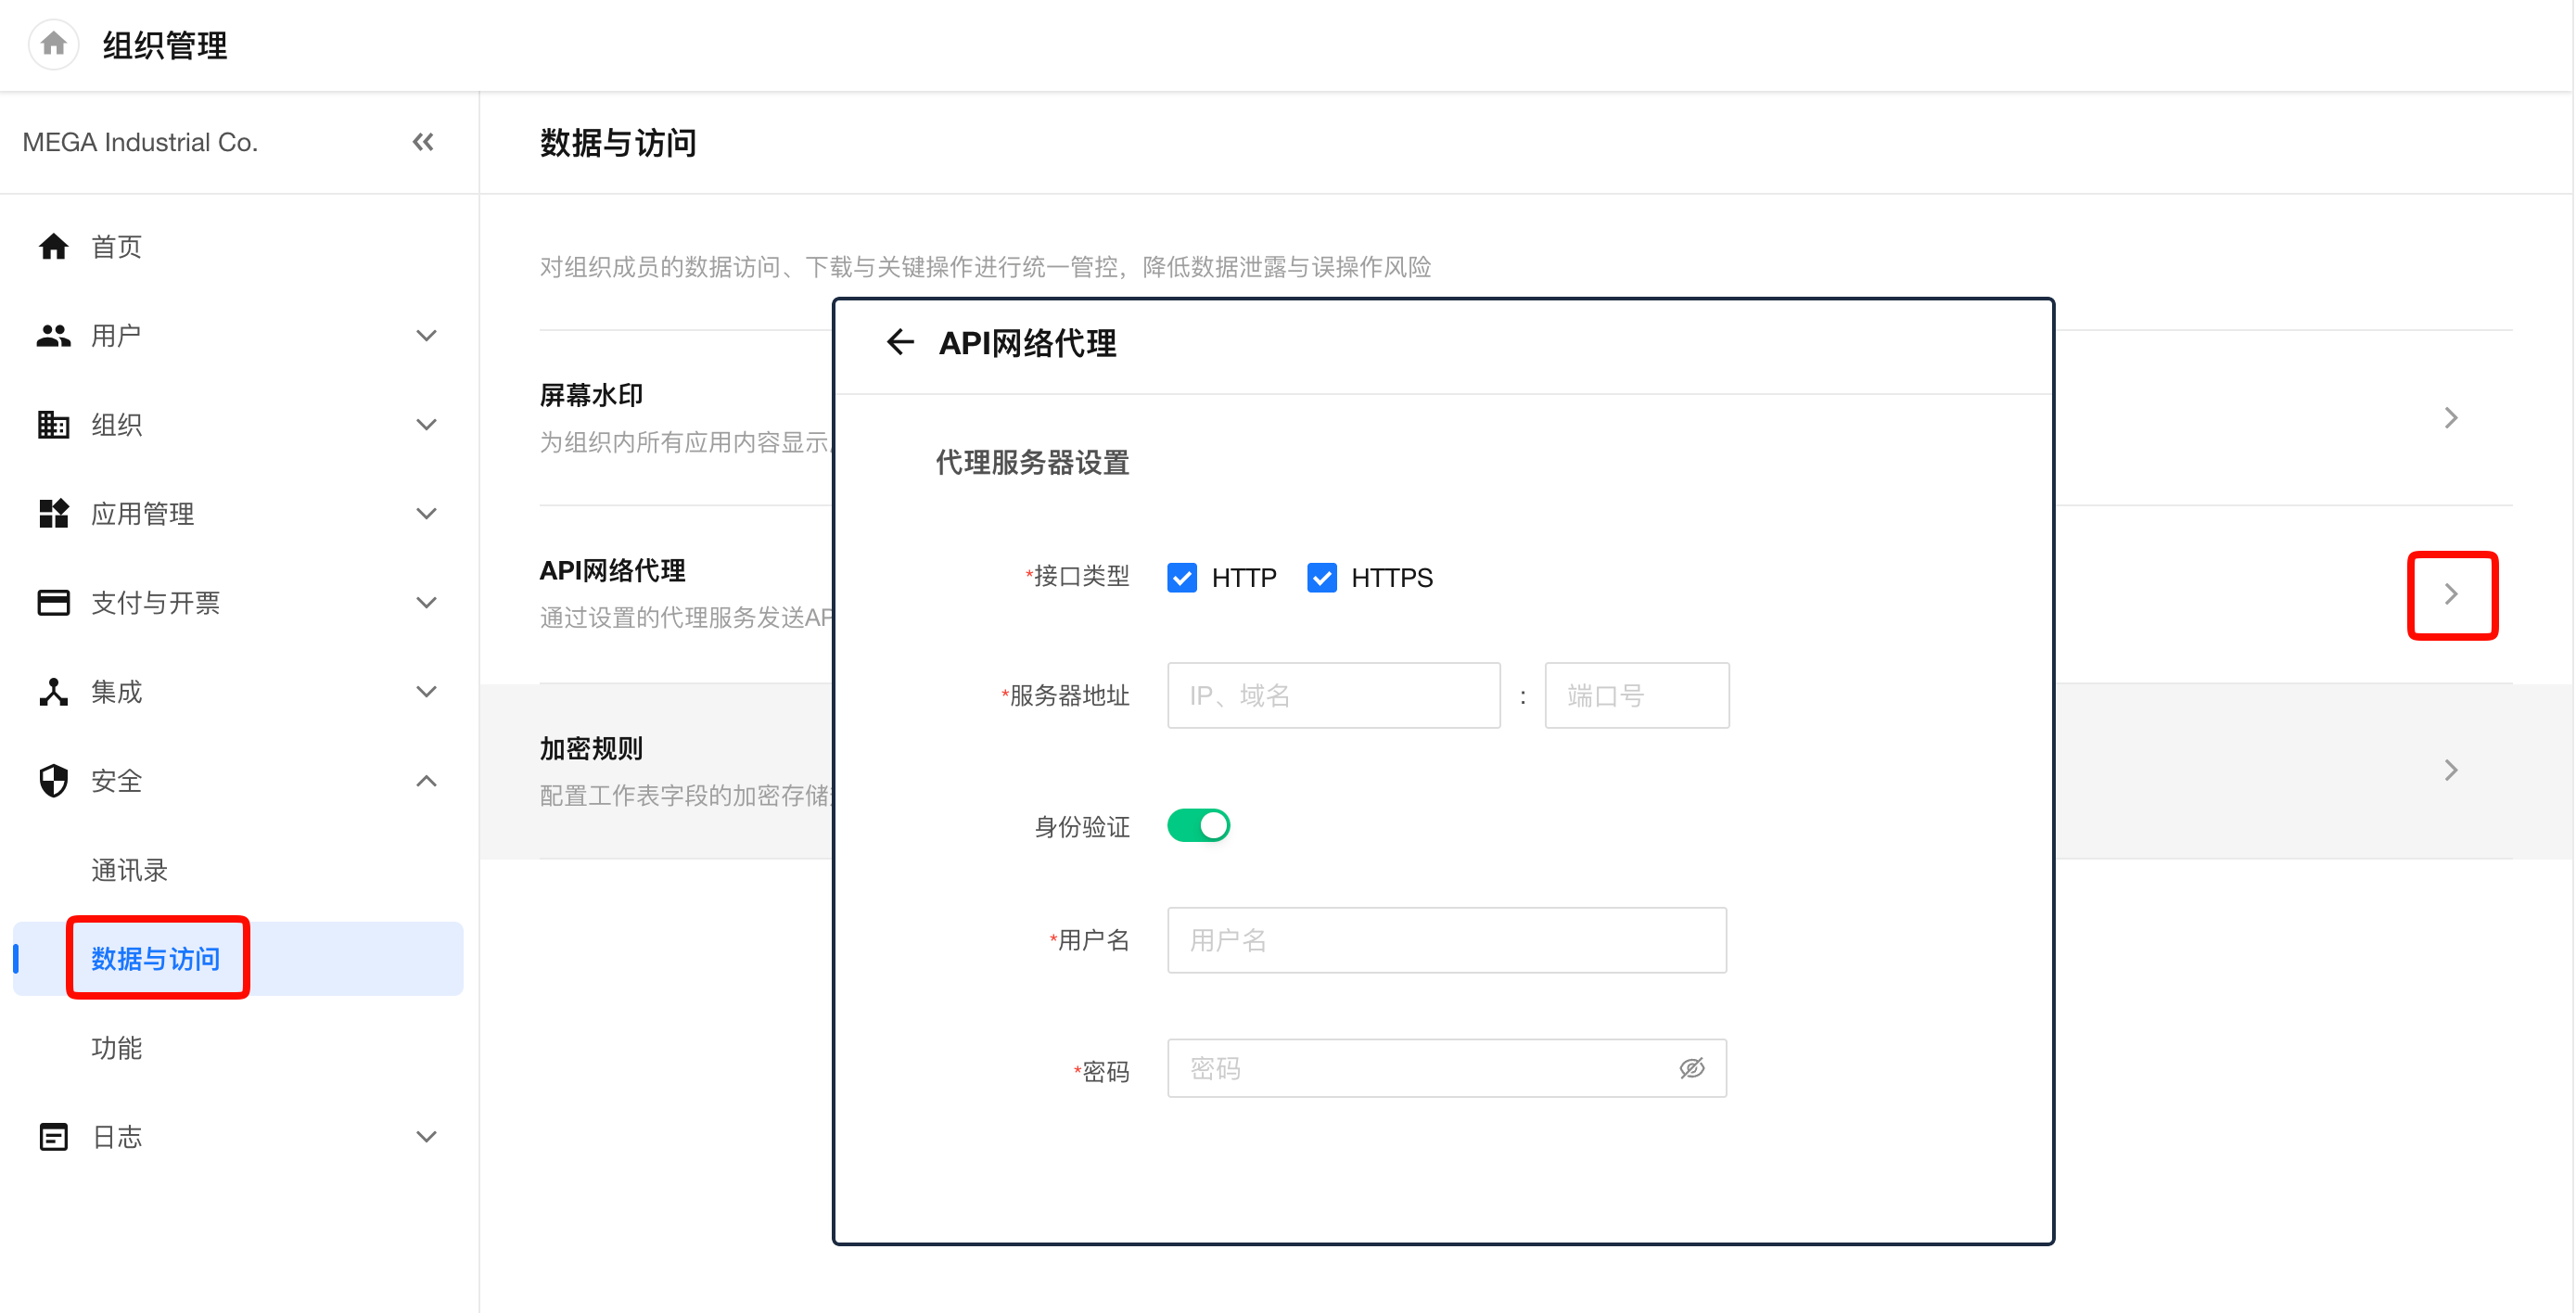This screenshot has height=1313, width=2576.
Task: Click the 支付与开票 card icon
Action: 53,602
